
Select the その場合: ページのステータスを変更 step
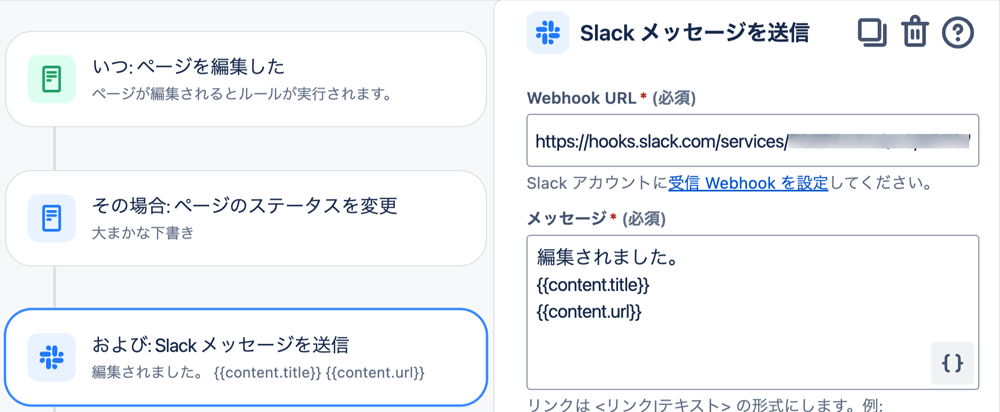pos(246,218)
